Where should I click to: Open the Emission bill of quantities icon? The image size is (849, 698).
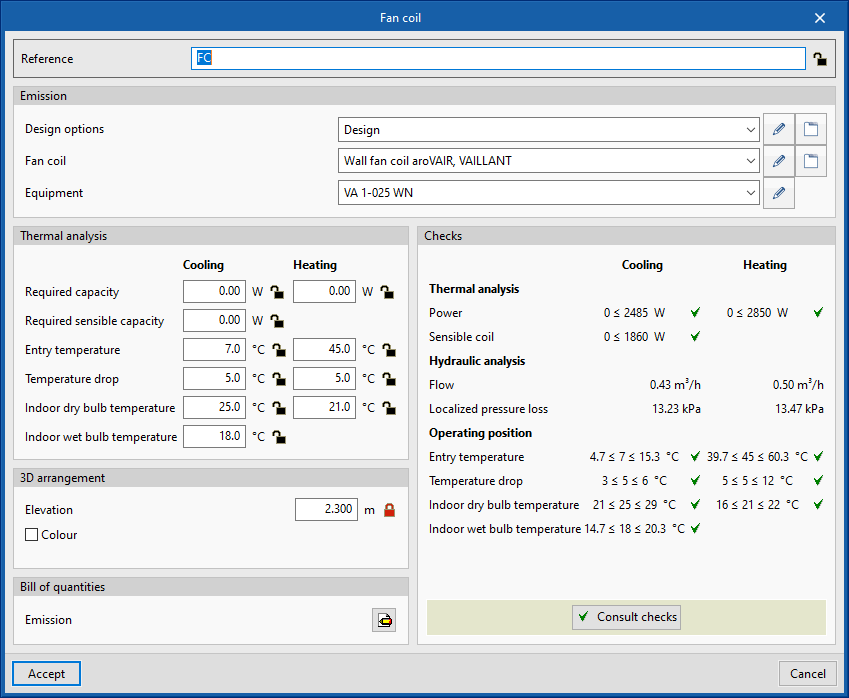click(x=384, y=620)
